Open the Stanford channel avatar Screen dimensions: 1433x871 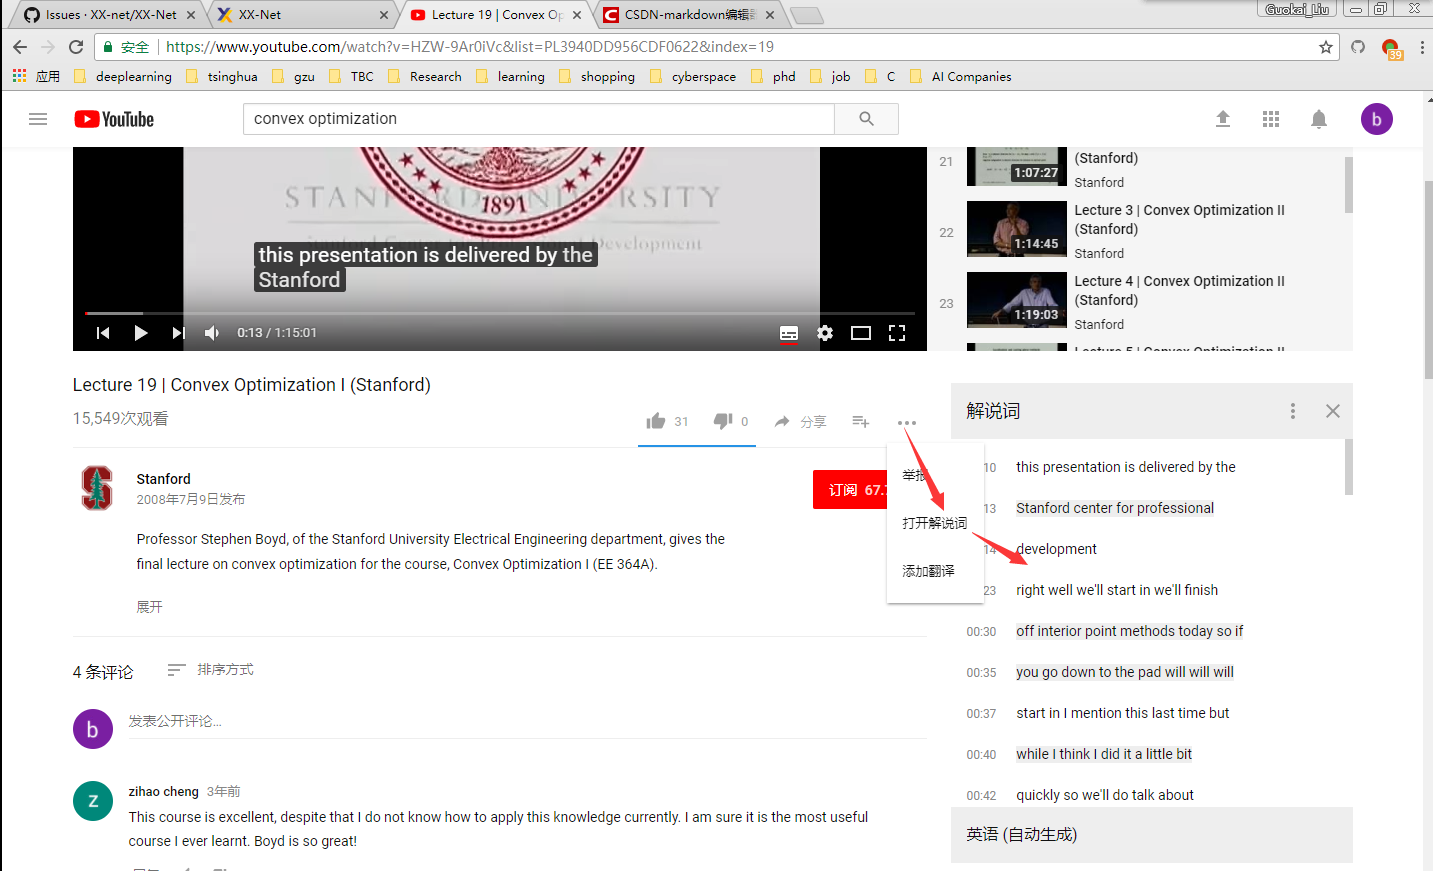pos(97,488)
